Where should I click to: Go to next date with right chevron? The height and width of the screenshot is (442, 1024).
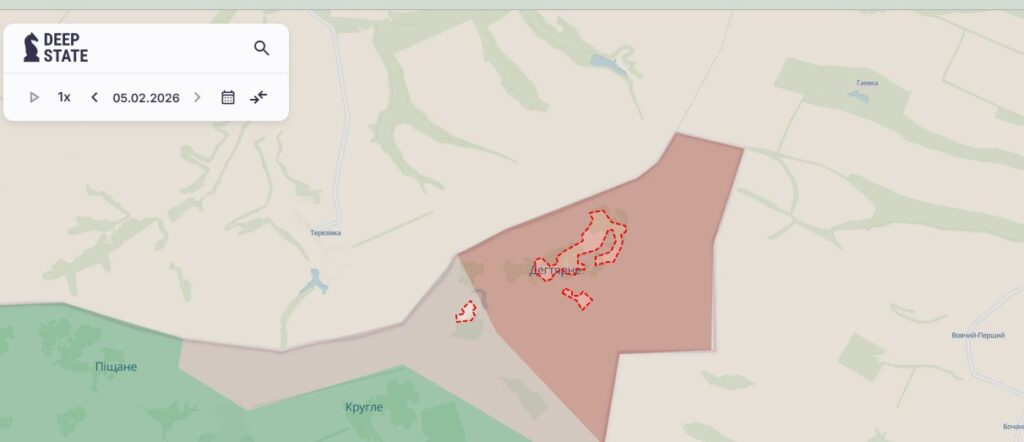click(197, 97)
